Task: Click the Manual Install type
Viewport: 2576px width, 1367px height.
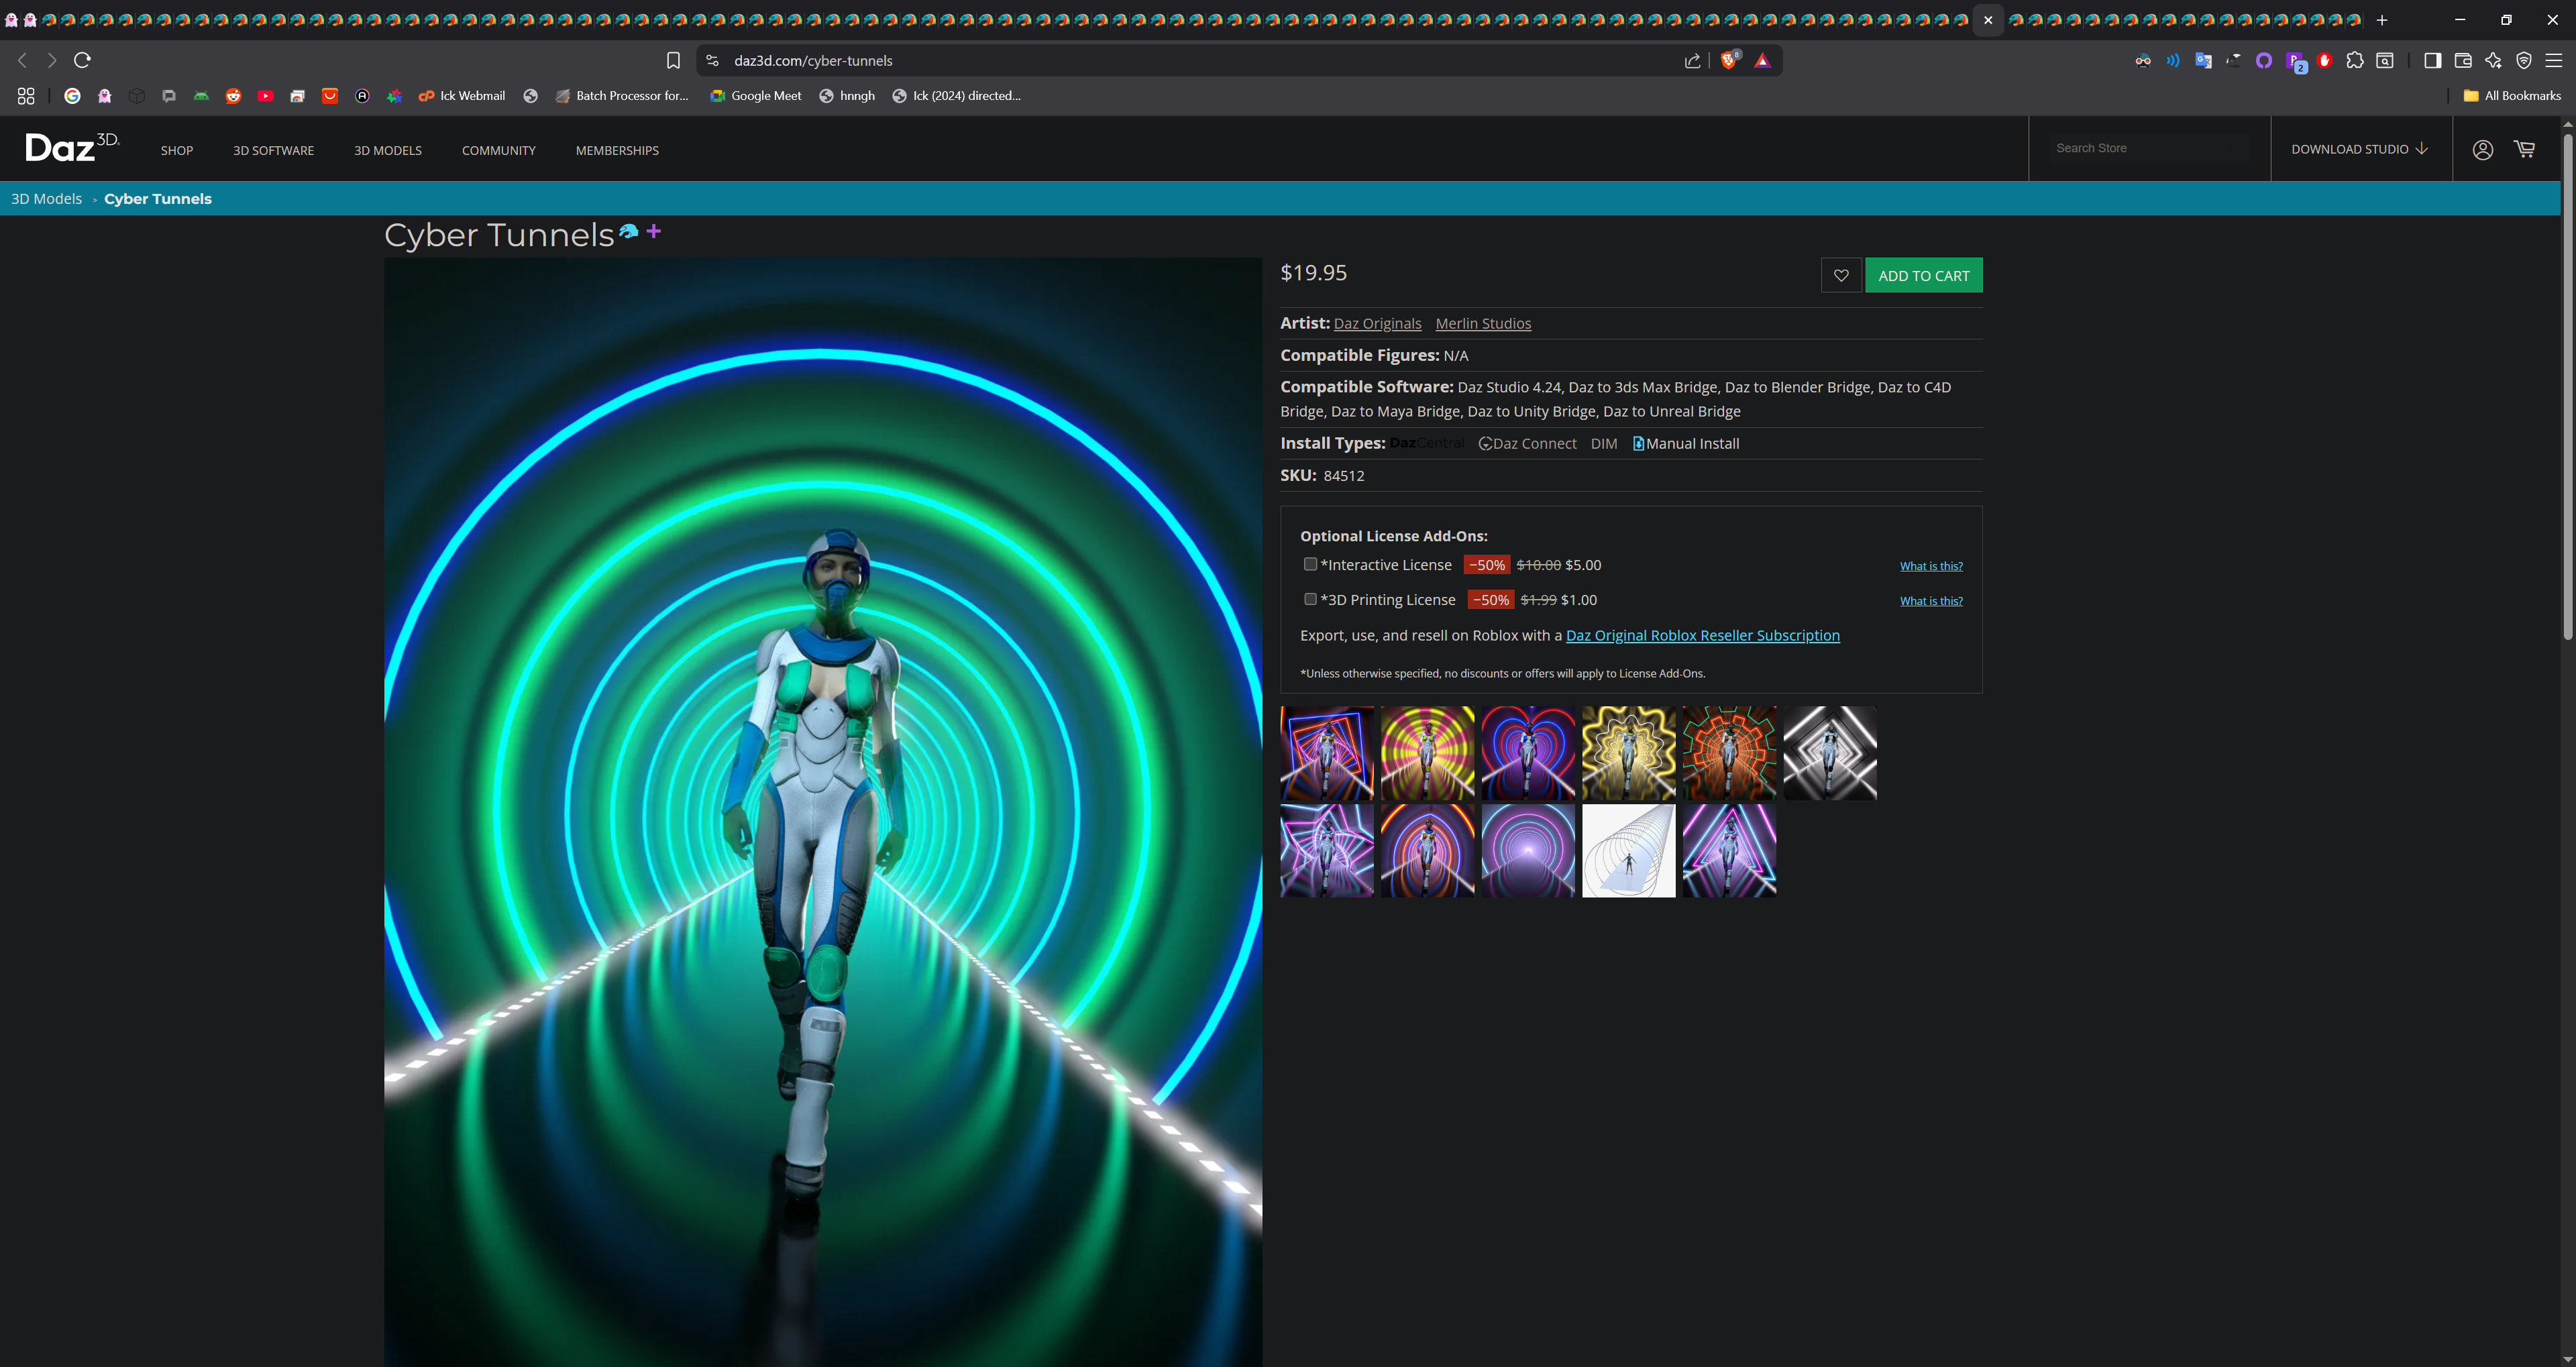Action: coord(1686,443)
